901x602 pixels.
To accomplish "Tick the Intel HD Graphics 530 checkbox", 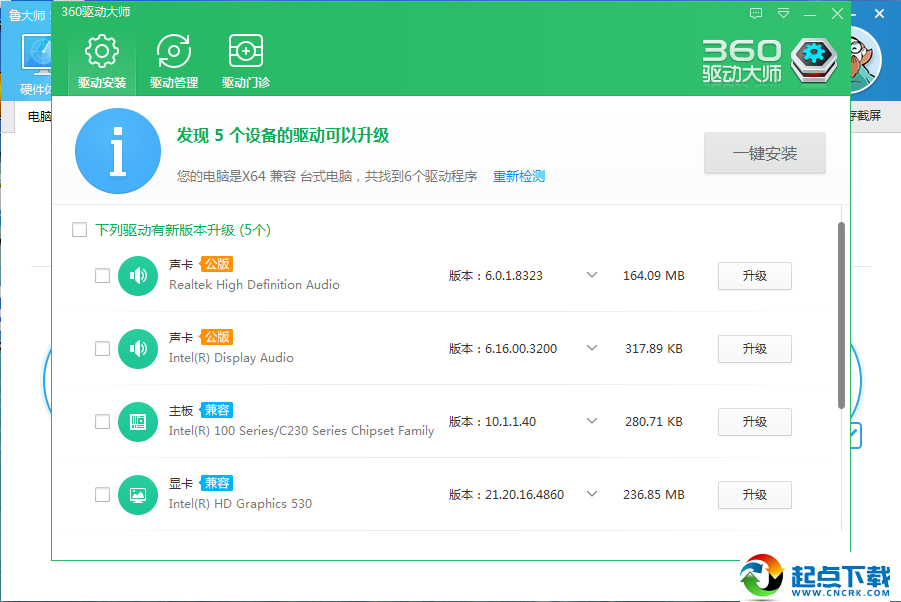I will click(x=102, y=495).
